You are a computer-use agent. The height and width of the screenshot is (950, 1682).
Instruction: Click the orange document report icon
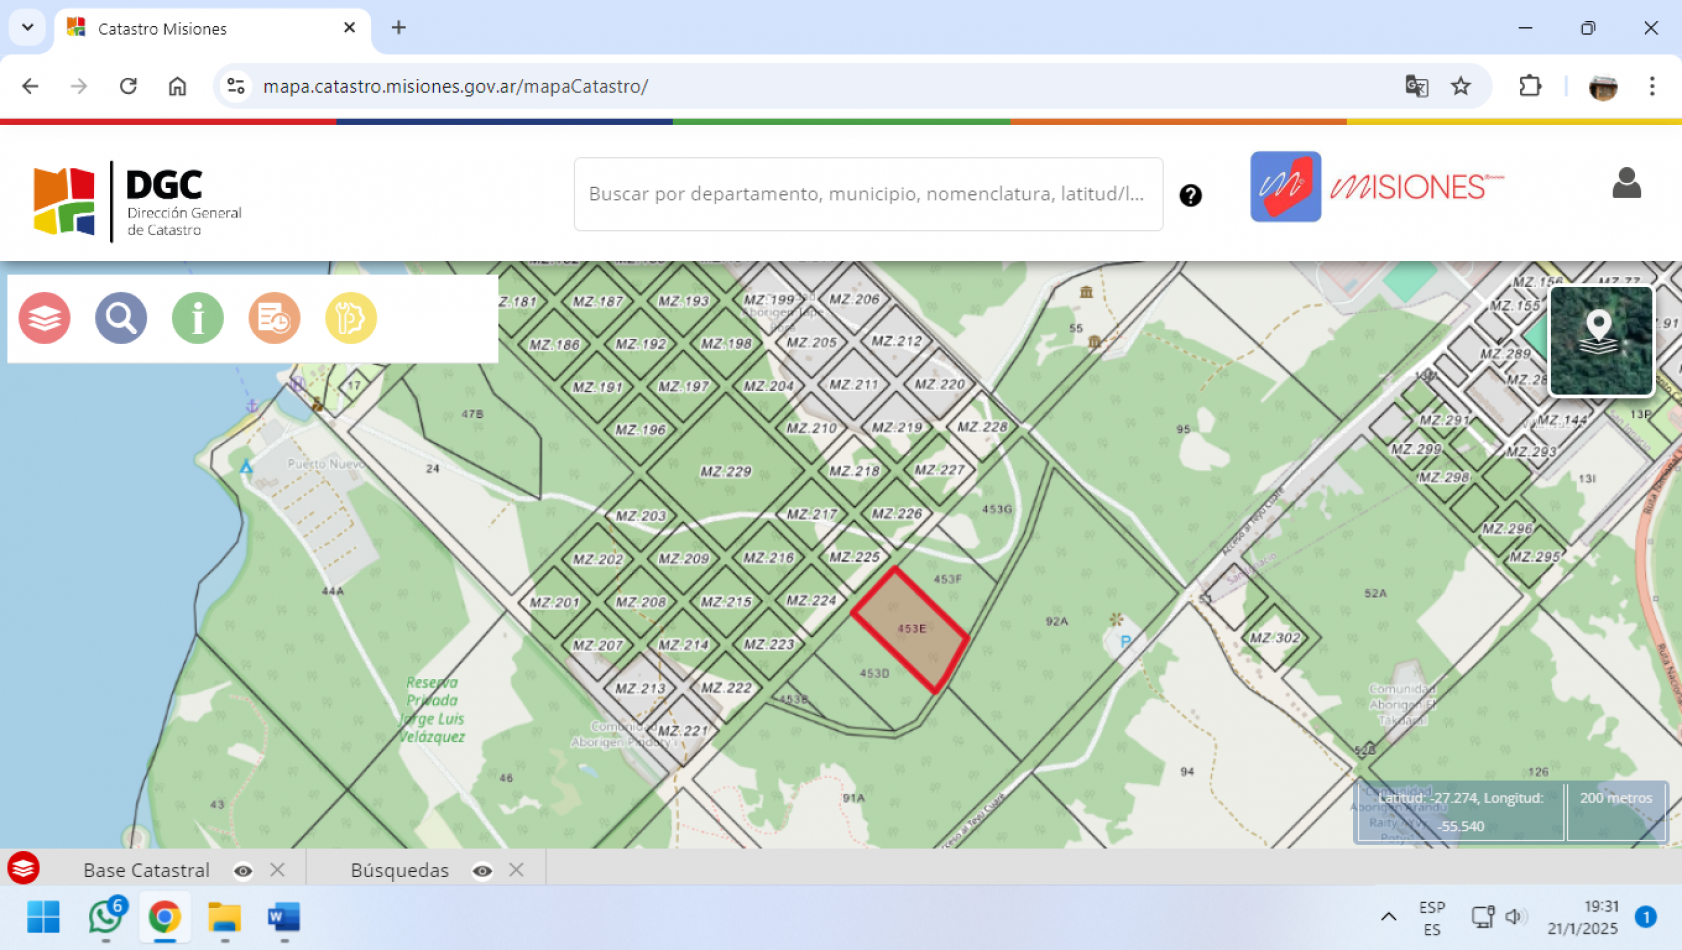(x=274, y=318)
